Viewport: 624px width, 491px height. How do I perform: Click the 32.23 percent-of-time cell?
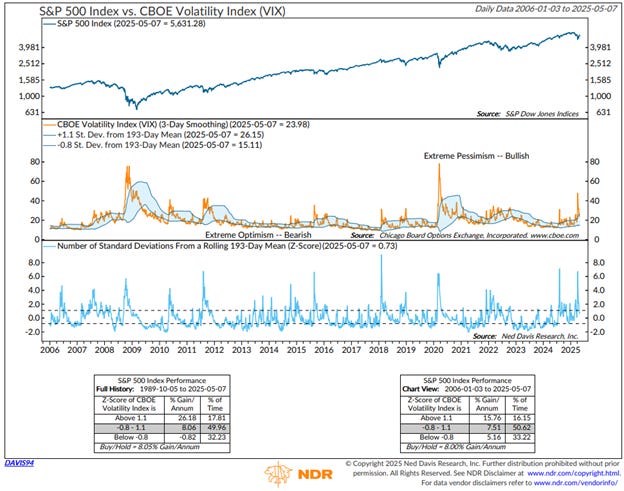pos(217,437)
